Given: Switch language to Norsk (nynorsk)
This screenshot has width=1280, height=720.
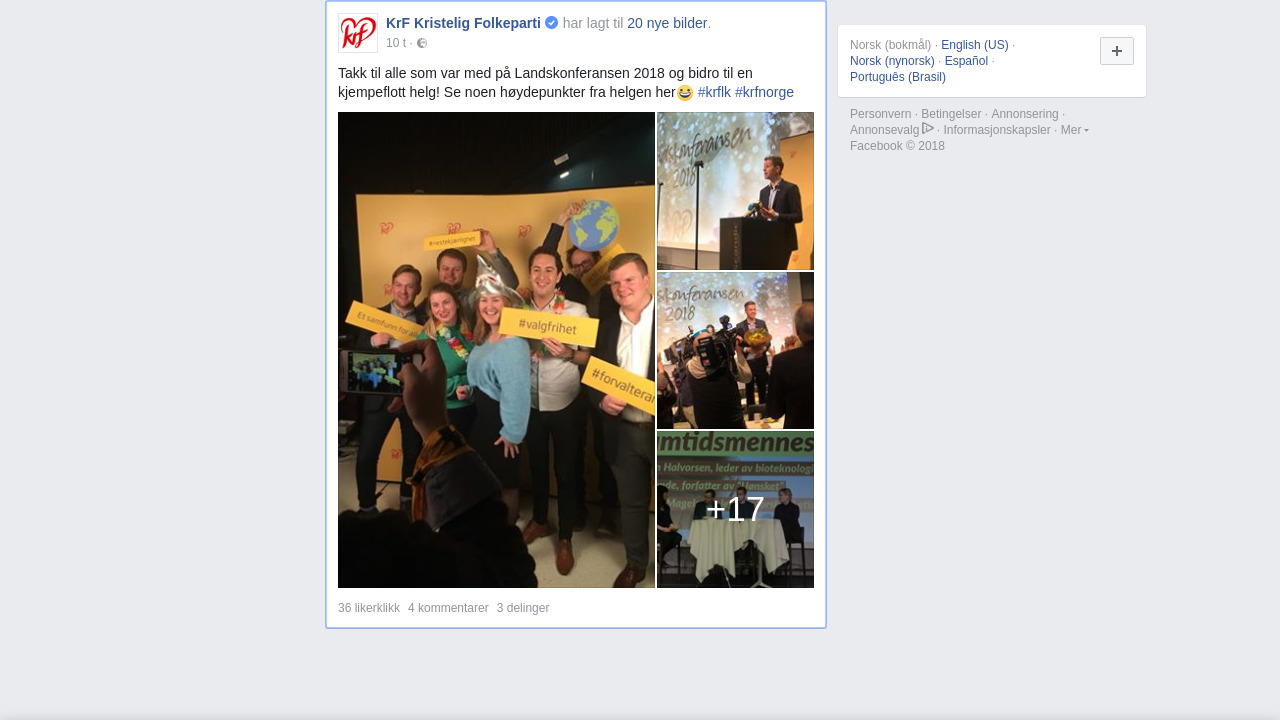Looking at the screenshot, I should pos(892,61).
